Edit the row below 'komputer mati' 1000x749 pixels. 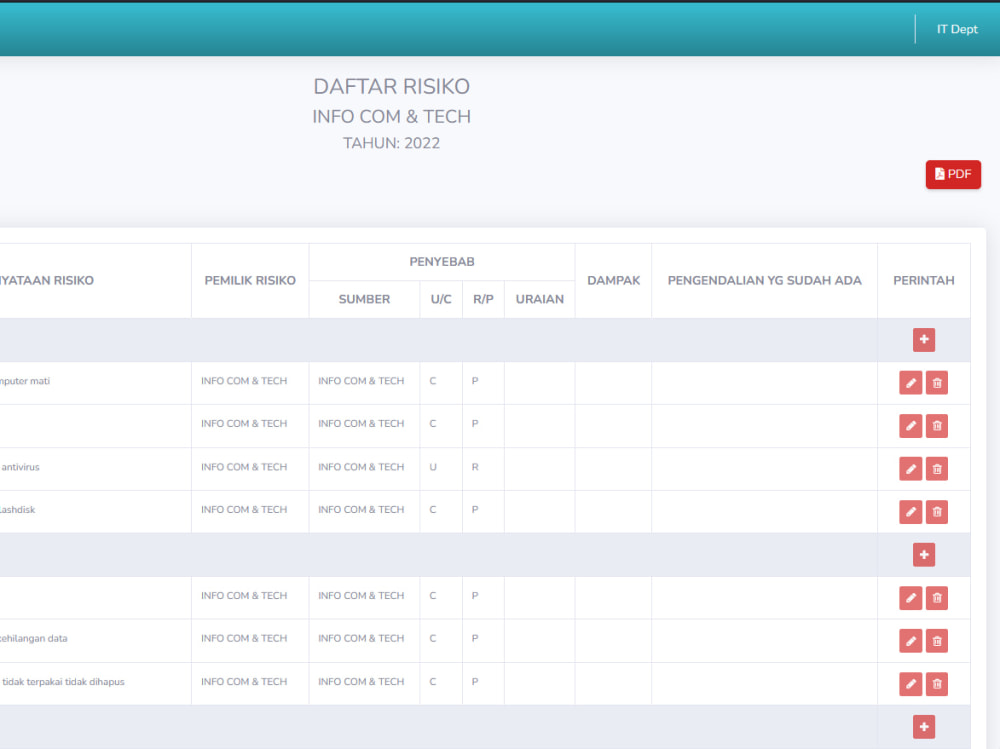pyautogui.click(x=911, y=426)
